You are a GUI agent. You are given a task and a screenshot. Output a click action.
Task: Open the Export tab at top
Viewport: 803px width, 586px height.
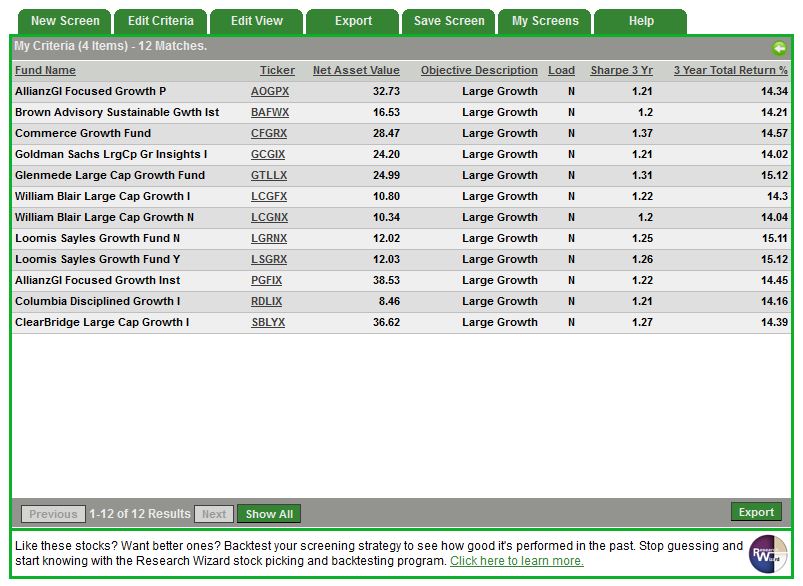coord(353,21)
